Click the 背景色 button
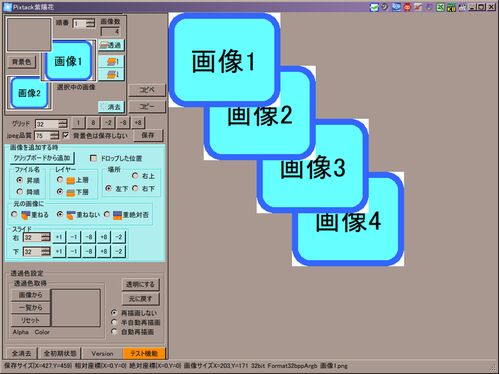This screenshot has height=374, width=500. pyautogui.click(x=22, y=62)
